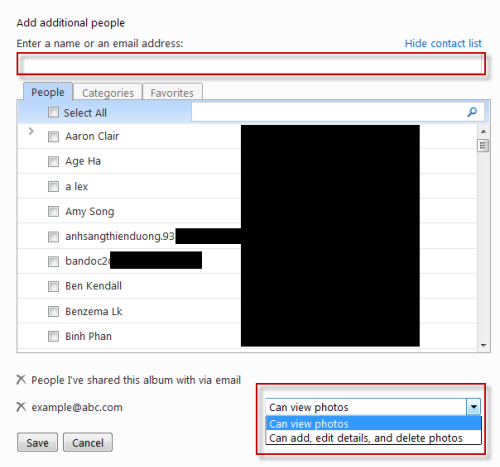The height and width of the screenshot is (467, 500).
Task: Click the Save button
Action: click(37, 442)
